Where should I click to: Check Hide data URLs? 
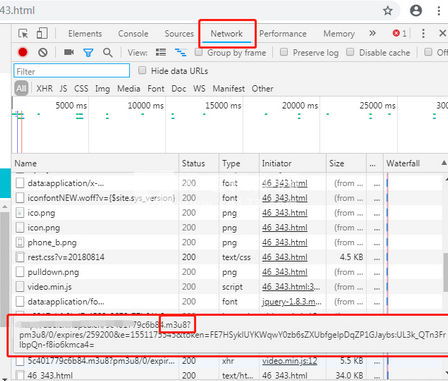tap(142, 70)
